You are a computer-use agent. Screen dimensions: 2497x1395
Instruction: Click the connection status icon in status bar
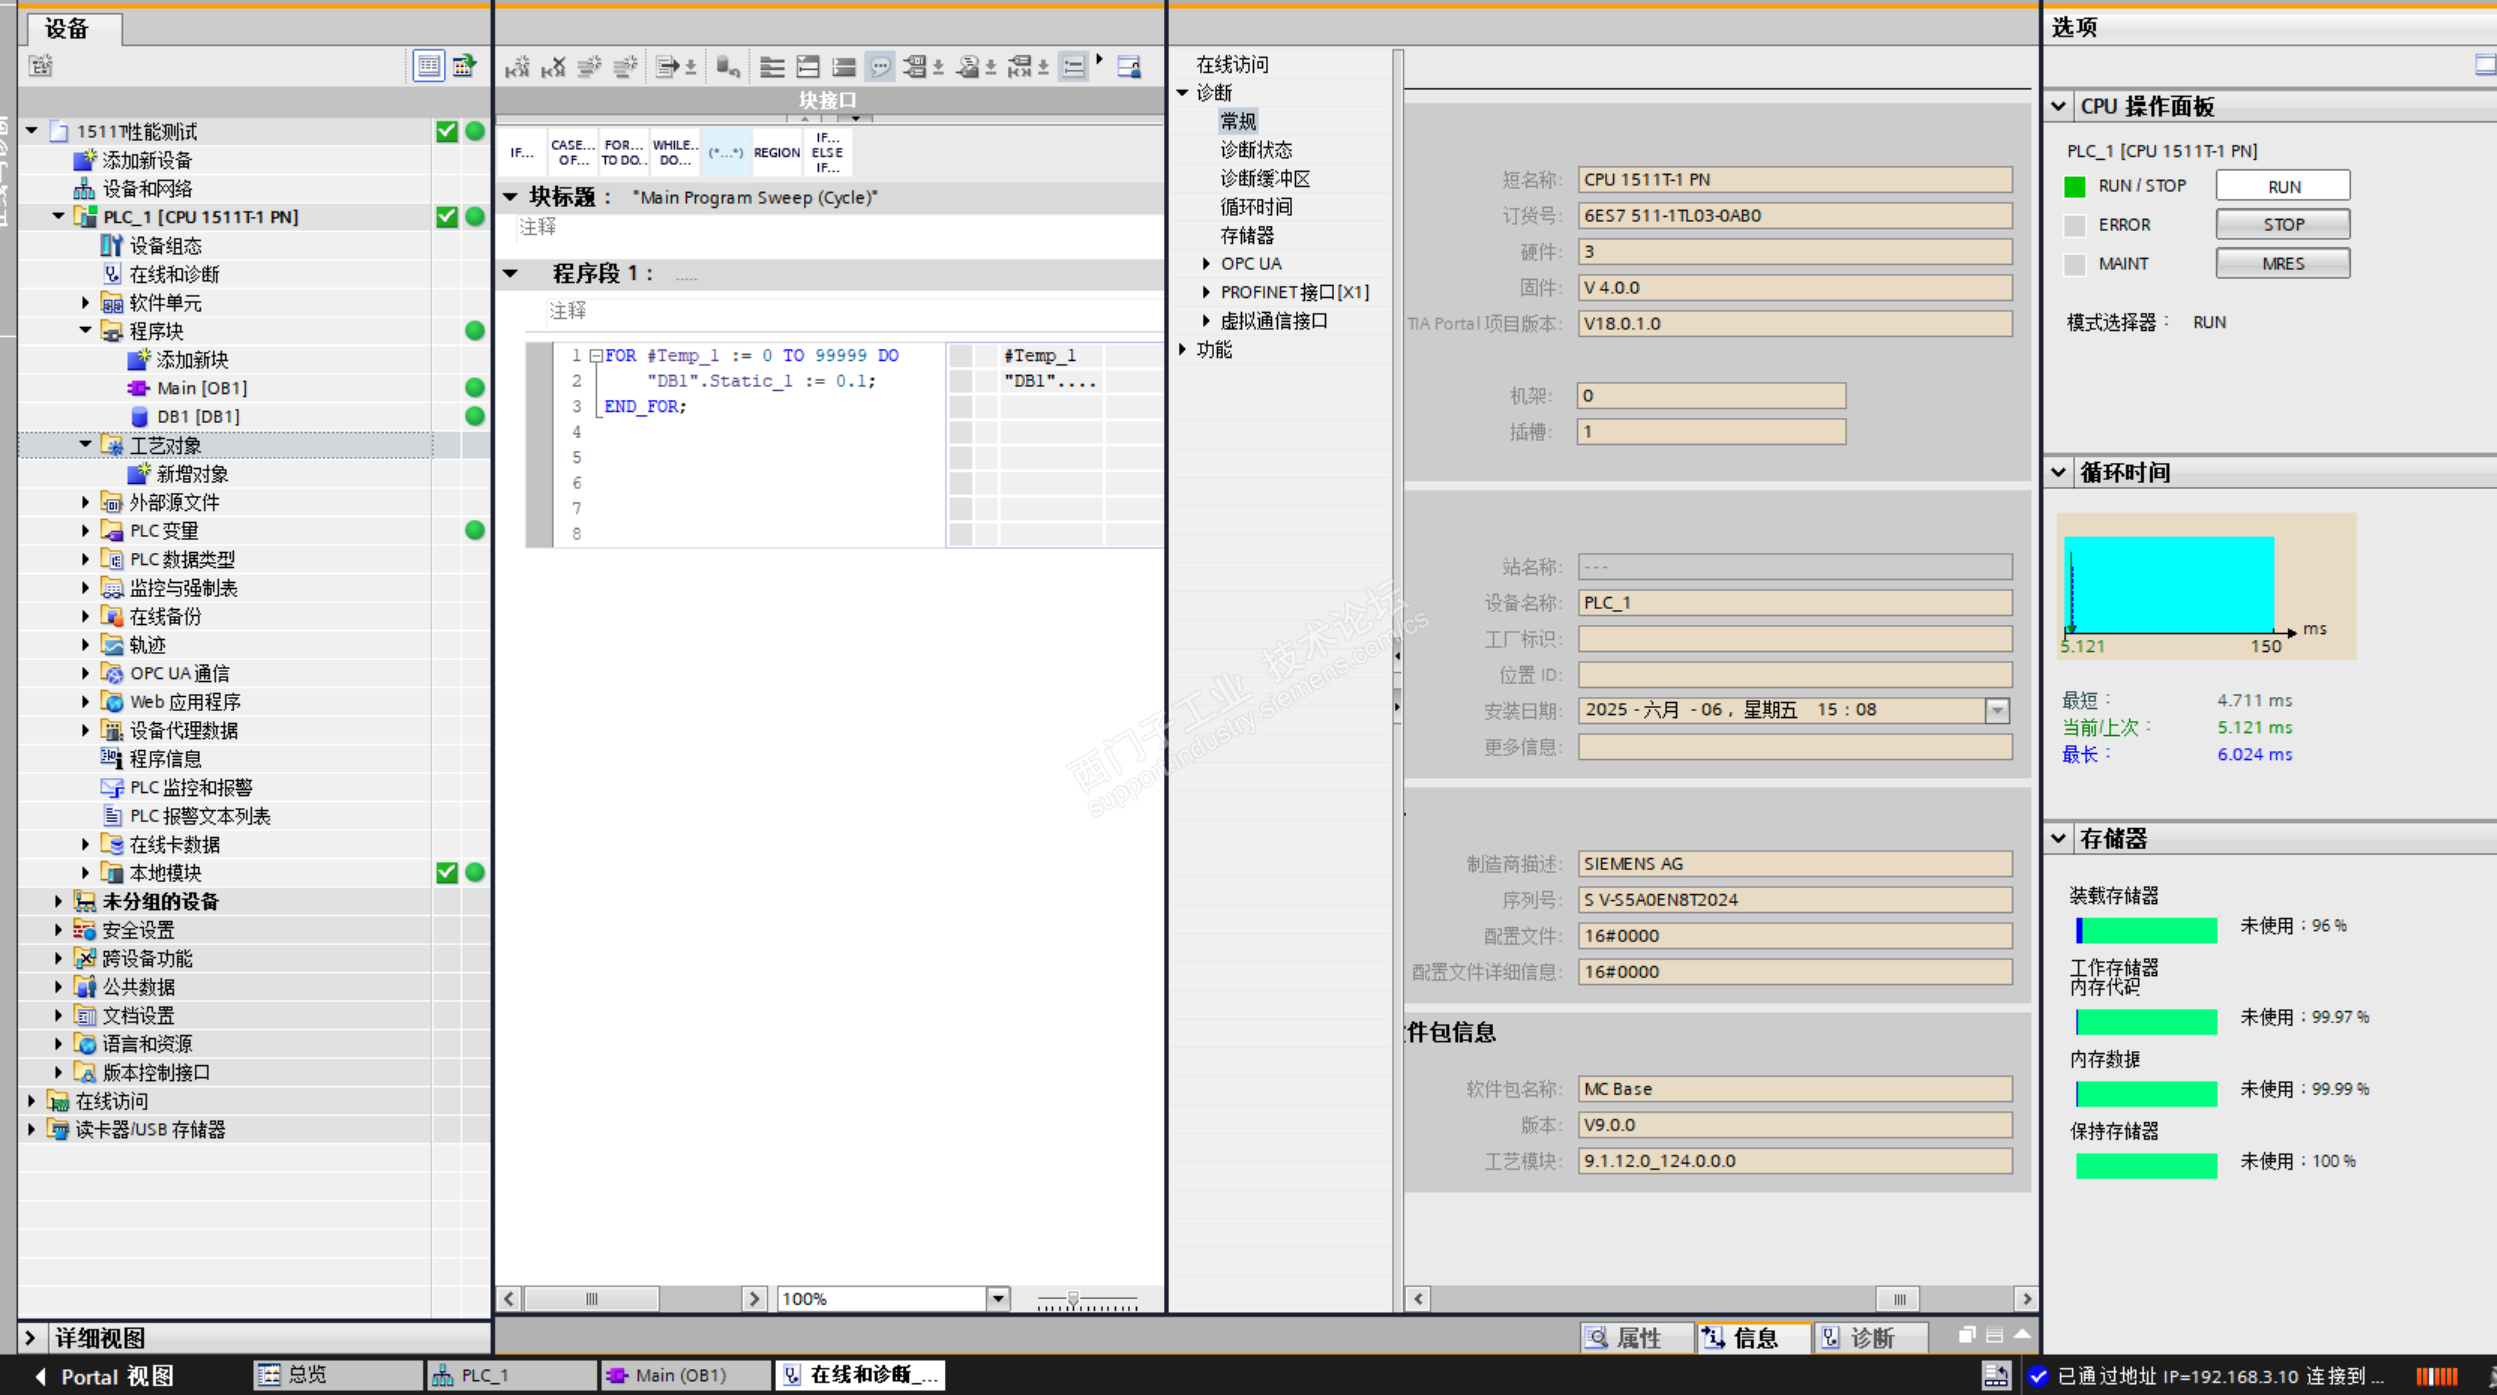click(2037, 1376)
